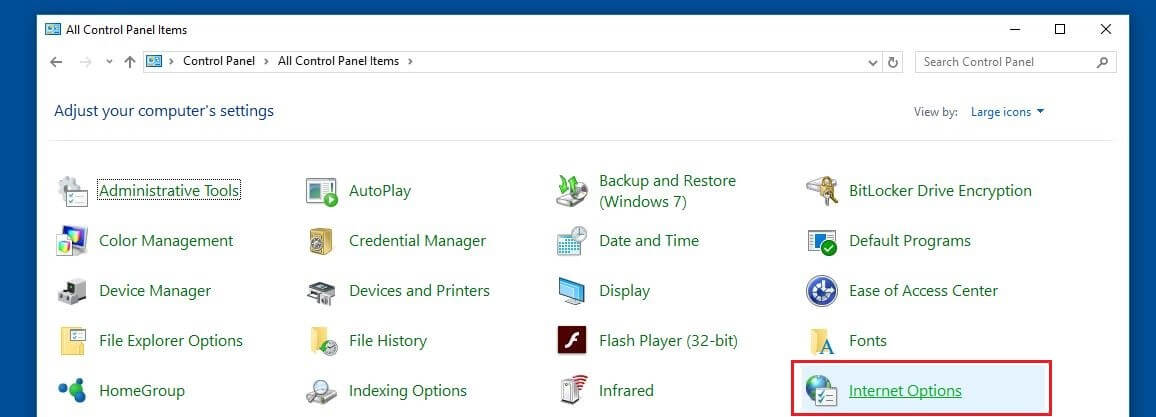Launch Backup and Restore icon
The height and width of the screenshot is (417, 1156).
(x=571, y=191)
